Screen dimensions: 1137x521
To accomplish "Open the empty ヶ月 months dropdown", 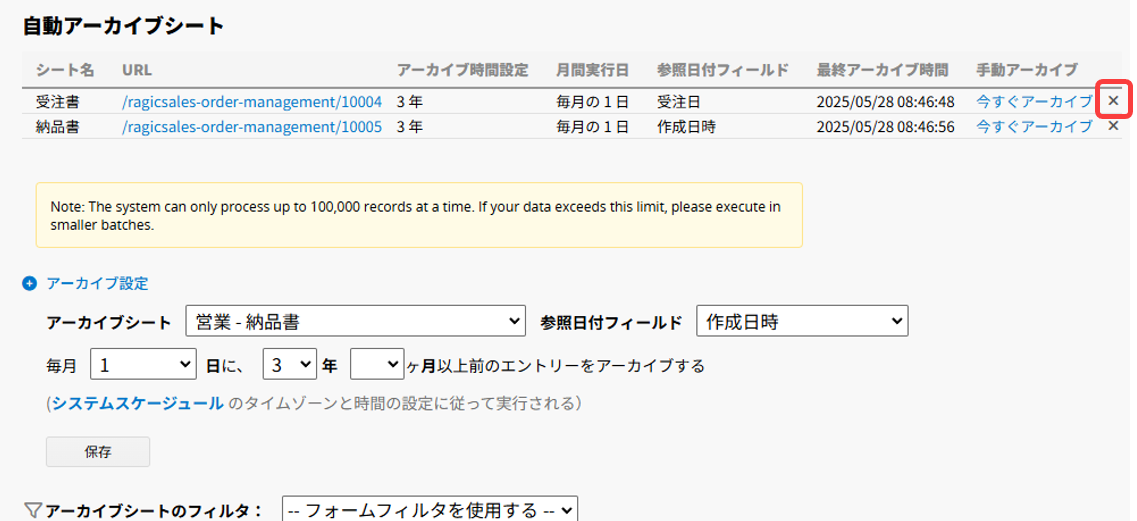I will click(x=376, y=365).
